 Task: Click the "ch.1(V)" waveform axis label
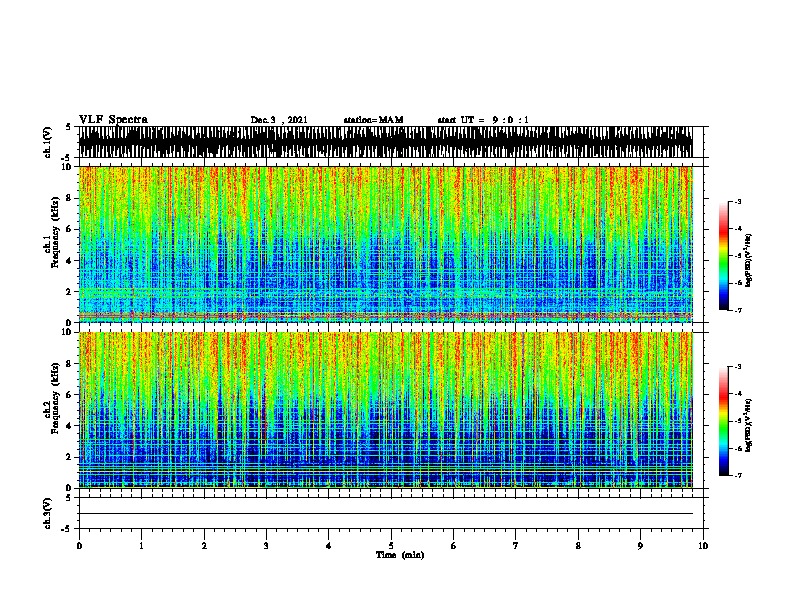pyautogui.click(x=48, y=142)
